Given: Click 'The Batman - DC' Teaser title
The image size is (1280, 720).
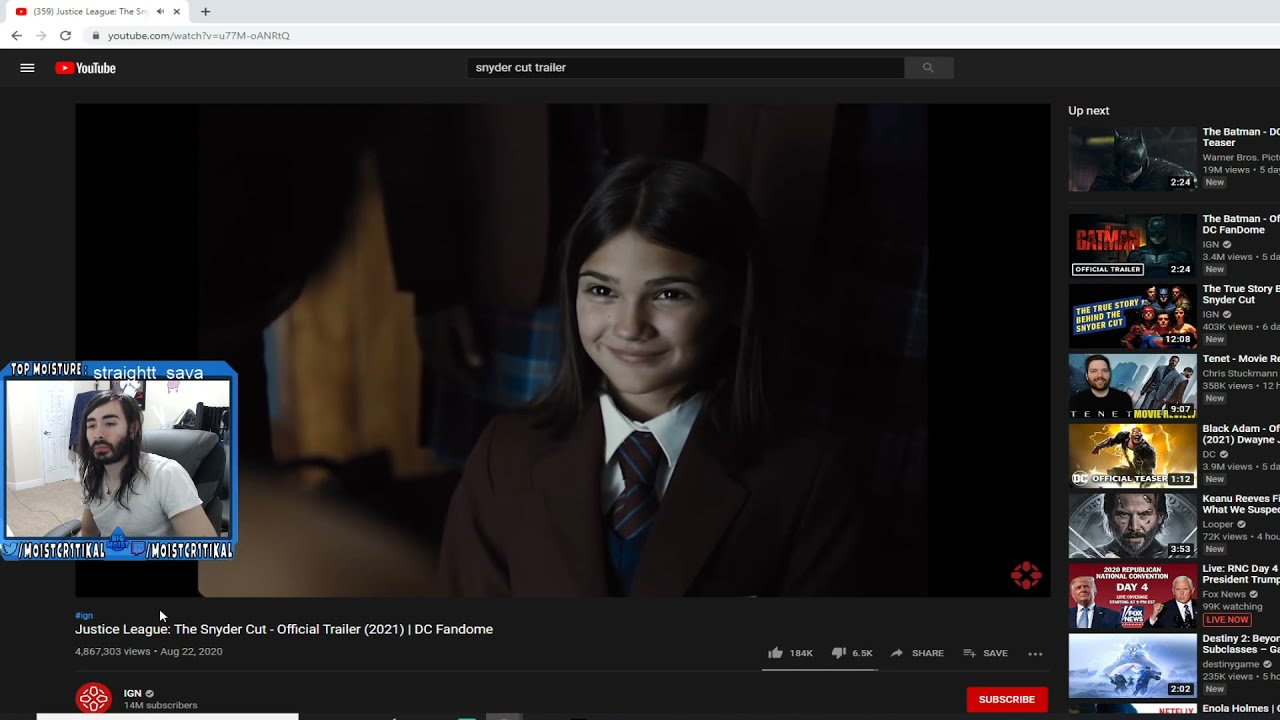Looking at the screenshot, I should tap(1241, 137).
